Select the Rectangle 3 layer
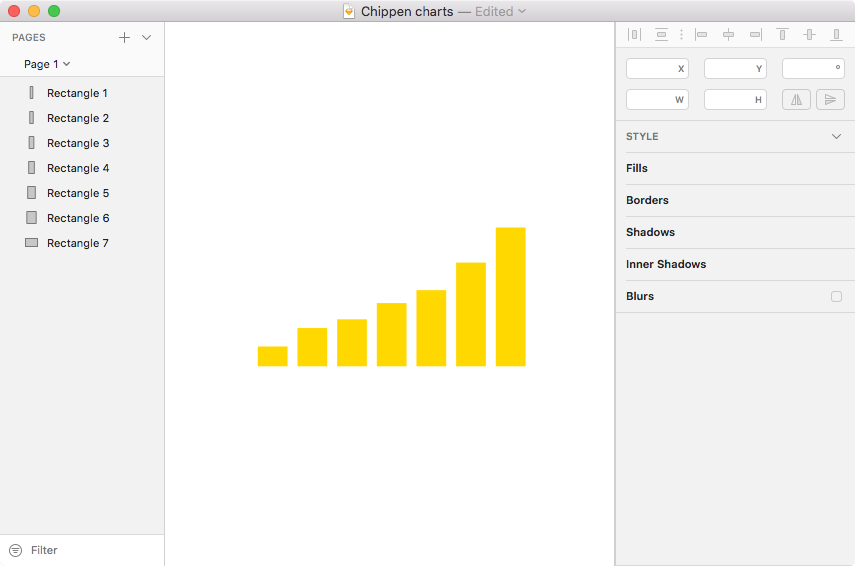The height and width of the screenshot is (566, 855). 82,143
